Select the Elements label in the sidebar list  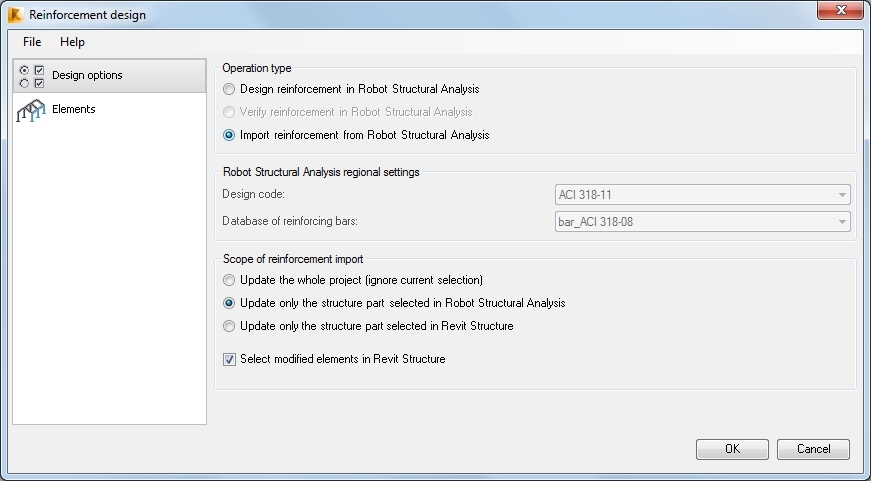point(74,109)
